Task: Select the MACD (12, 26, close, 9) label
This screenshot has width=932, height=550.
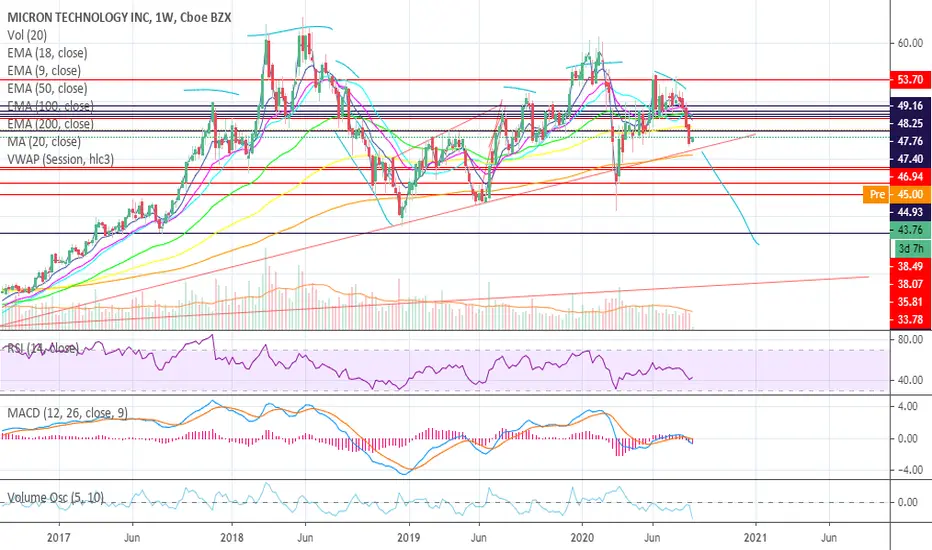Action: tap(67, 413)
